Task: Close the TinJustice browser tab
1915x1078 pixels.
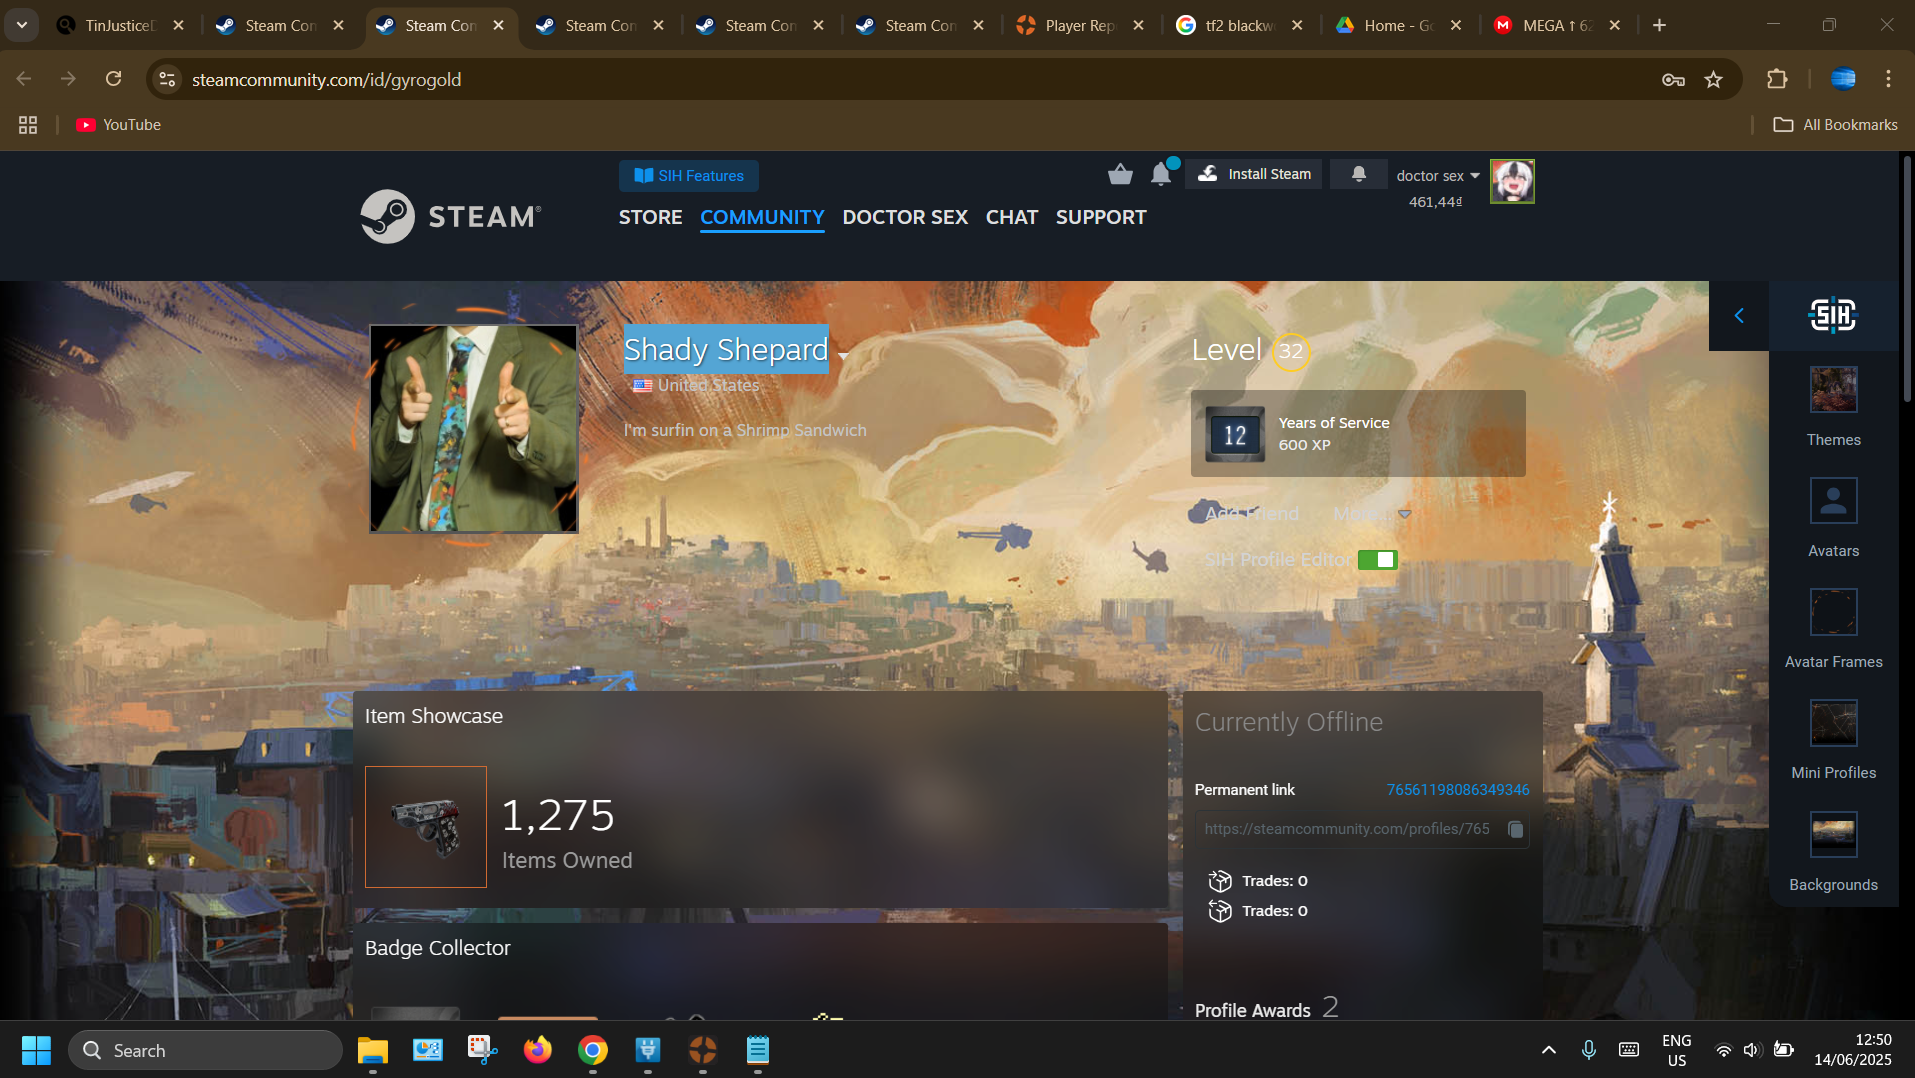Action: 178,26
